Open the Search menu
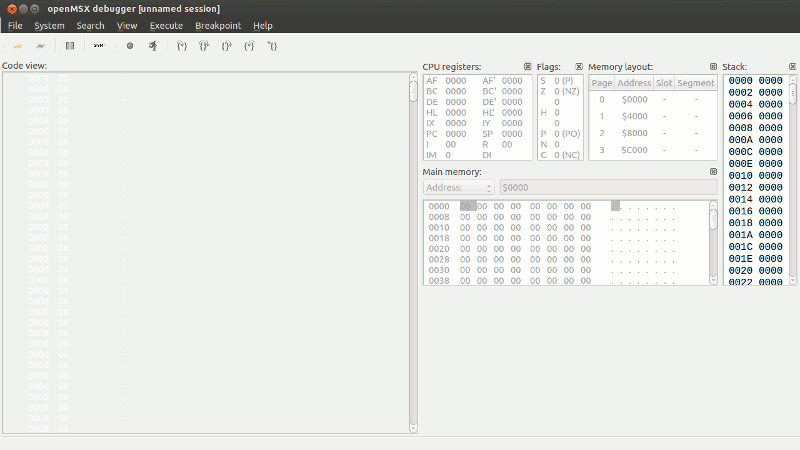Viewport: 800px width, 450px height. [x=90, y=26]
